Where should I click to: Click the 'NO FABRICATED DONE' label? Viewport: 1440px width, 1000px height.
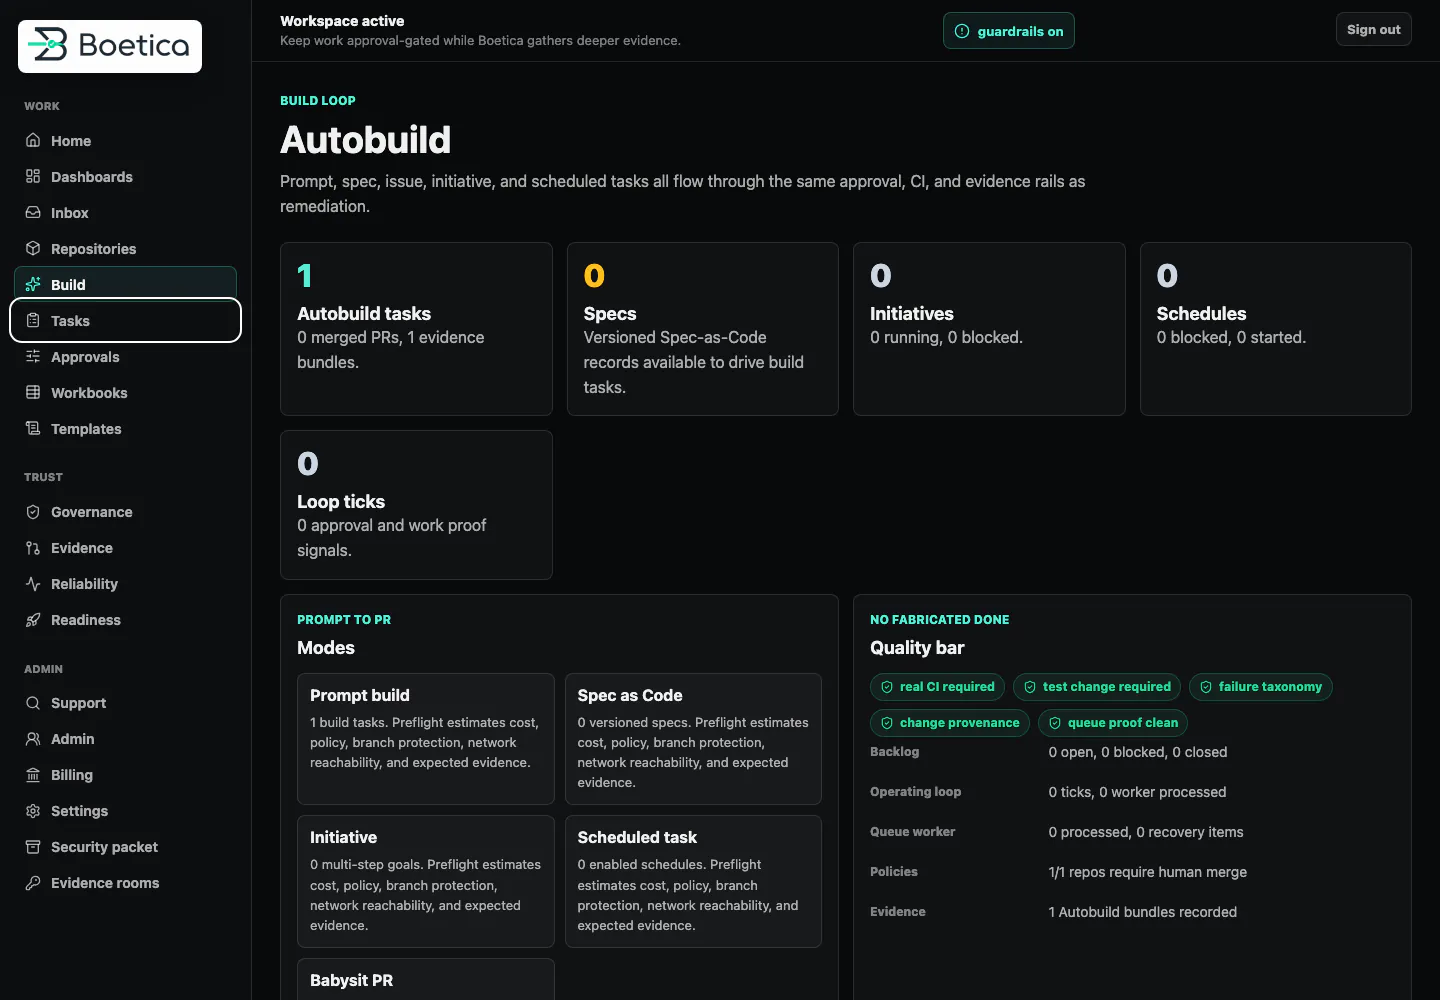tap(940, 620)
